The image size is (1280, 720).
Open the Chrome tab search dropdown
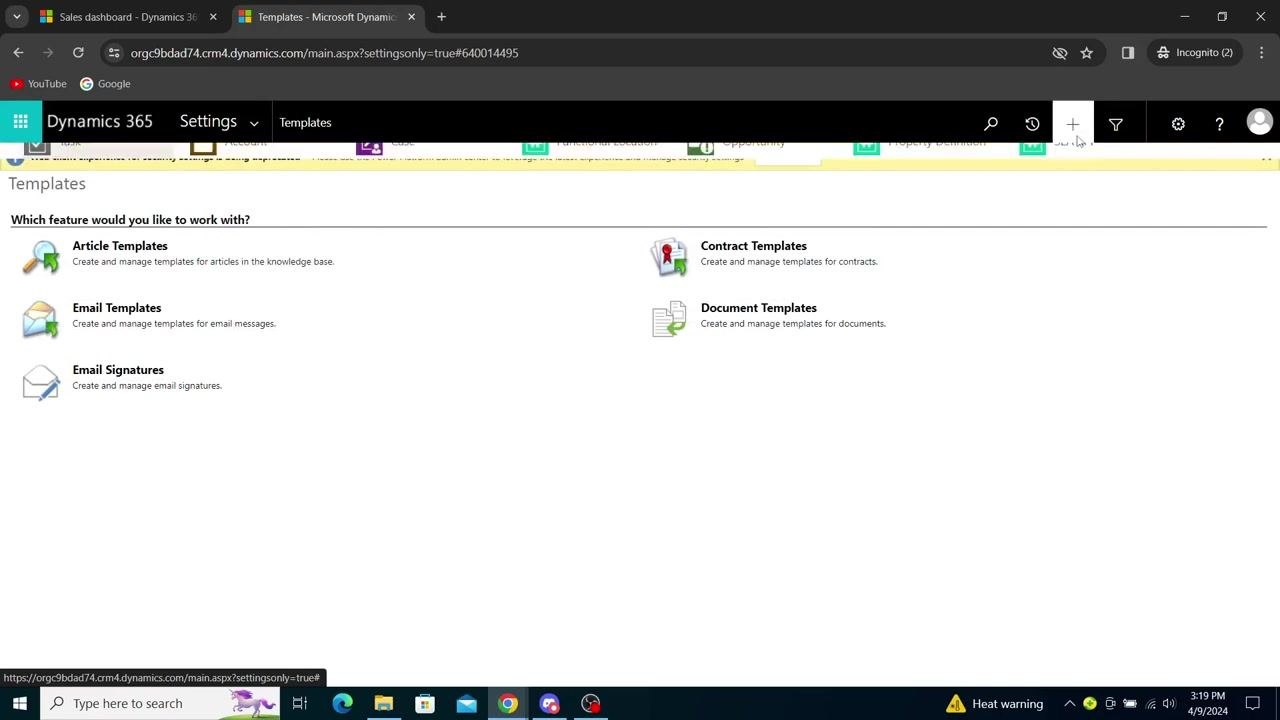pos(17,17)
